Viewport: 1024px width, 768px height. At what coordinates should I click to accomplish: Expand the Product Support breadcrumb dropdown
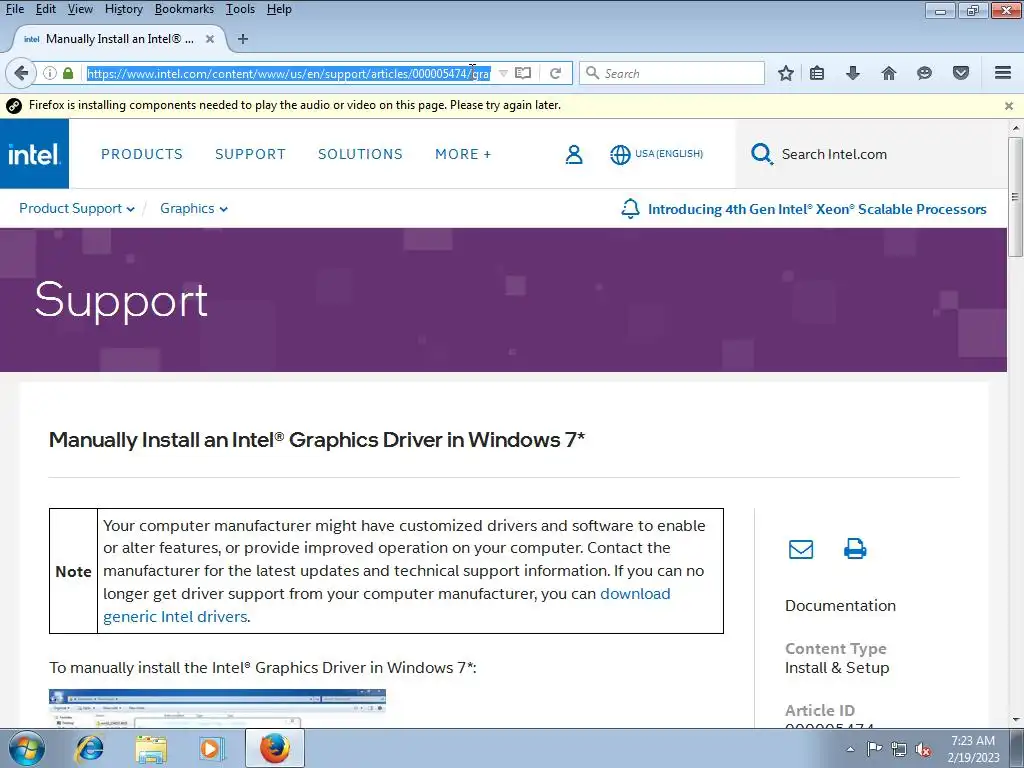click(x=76, y=208)
